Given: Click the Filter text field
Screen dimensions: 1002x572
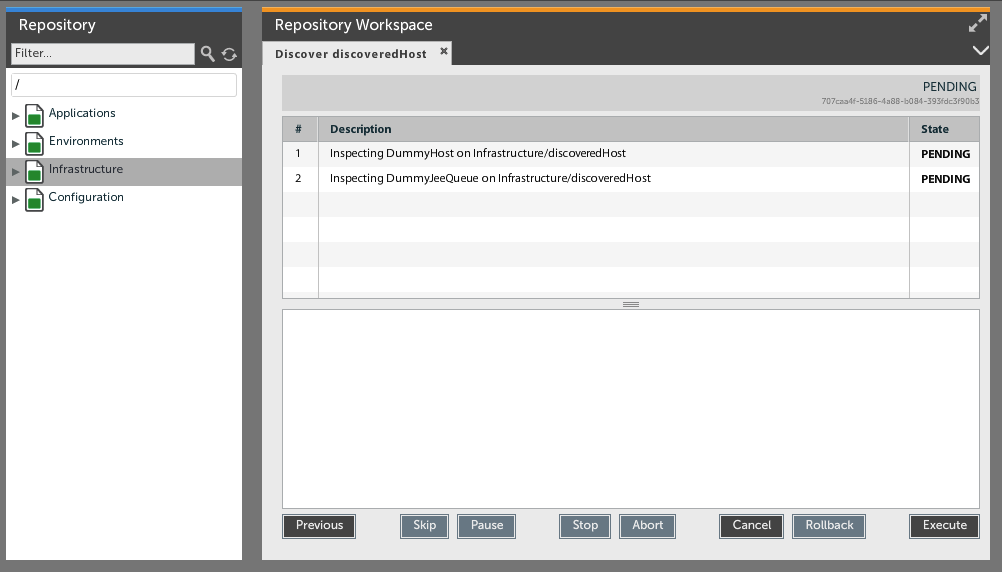Looking at the screenshot, I should click(102, 54).
